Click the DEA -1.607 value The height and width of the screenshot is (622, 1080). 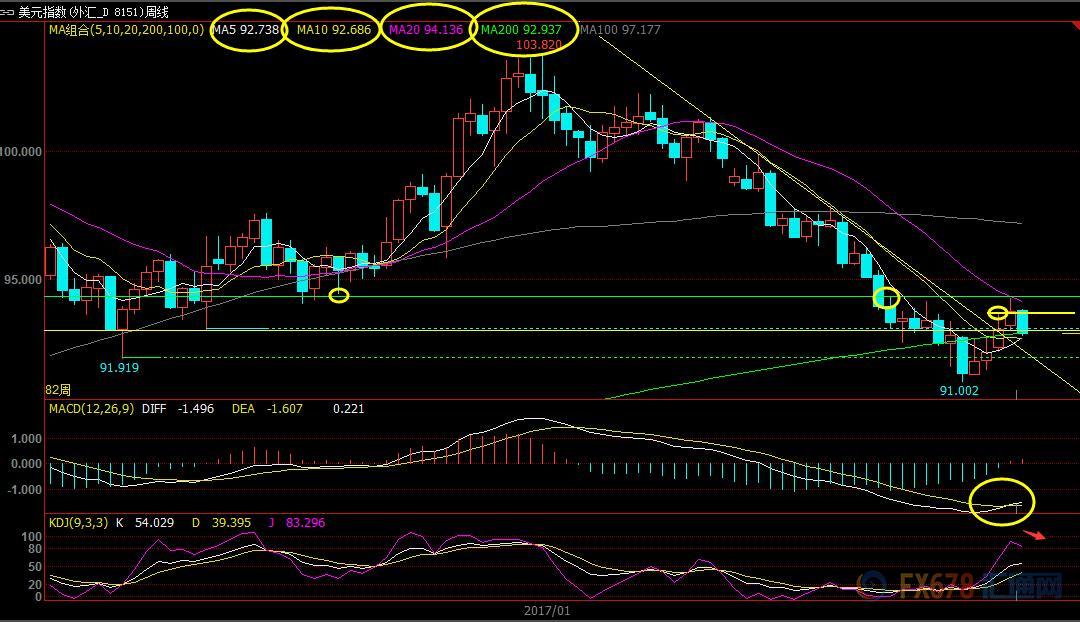[267, 408]
